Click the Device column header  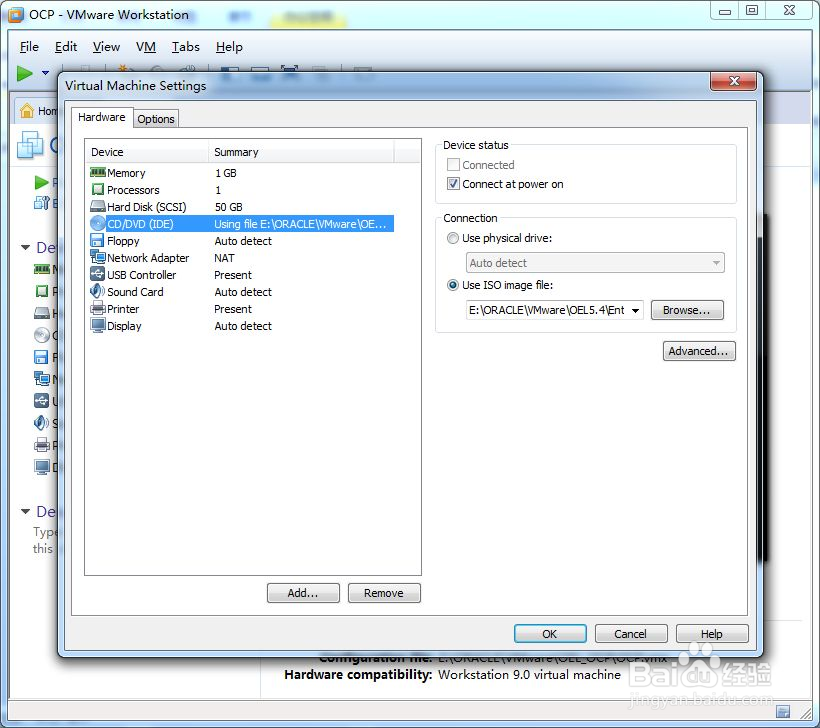(146, 152)
